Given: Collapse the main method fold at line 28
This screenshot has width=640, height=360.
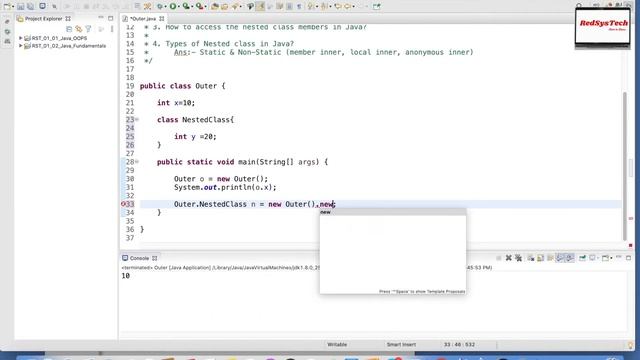Looking at the screenshot, I should [137, 162].
